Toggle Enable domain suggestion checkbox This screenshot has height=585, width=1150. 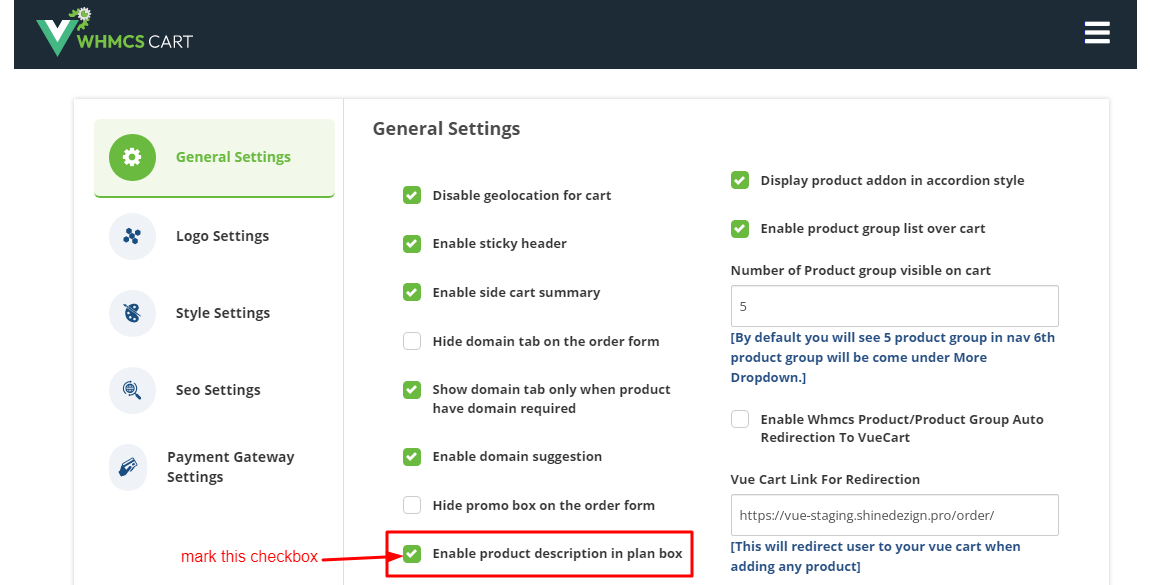[x=412, y=457]
